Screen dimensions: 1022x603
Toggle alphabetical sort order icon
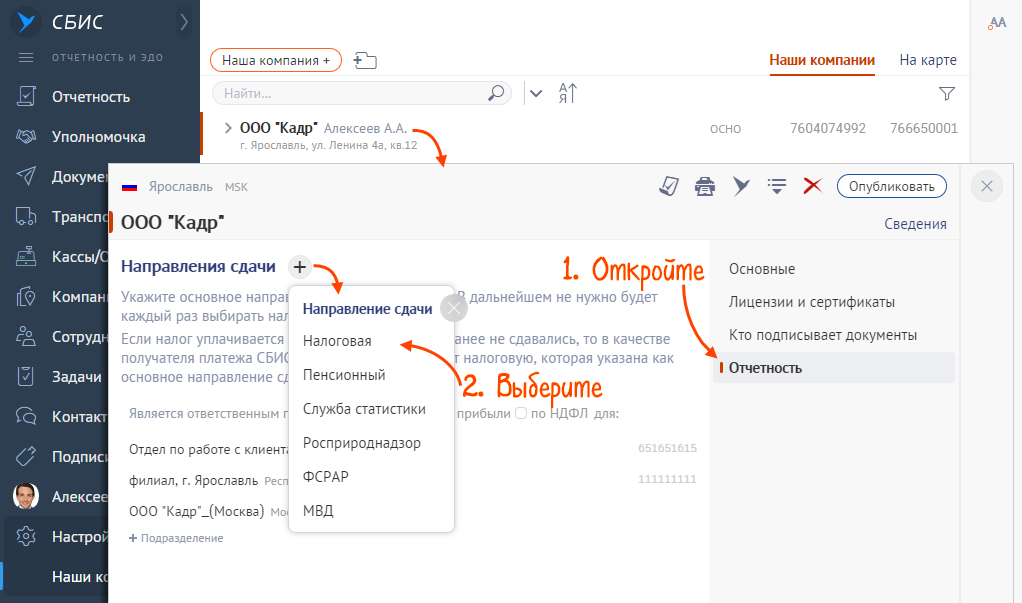[x=568, y=93]
